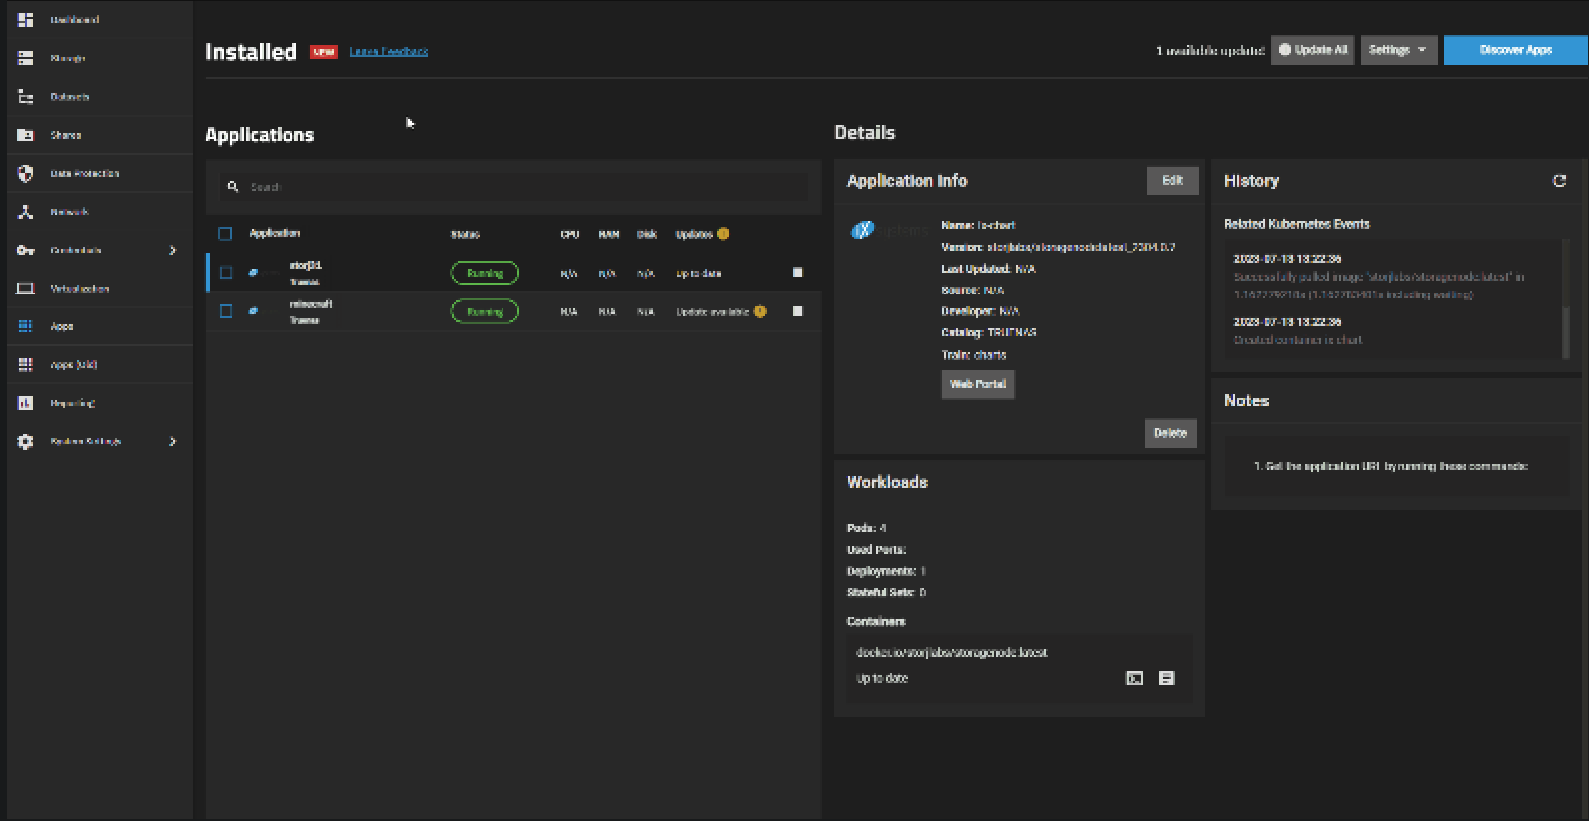Go to Shares menu item
This screenshot has width=1589, height=821.
coord(66,135)
